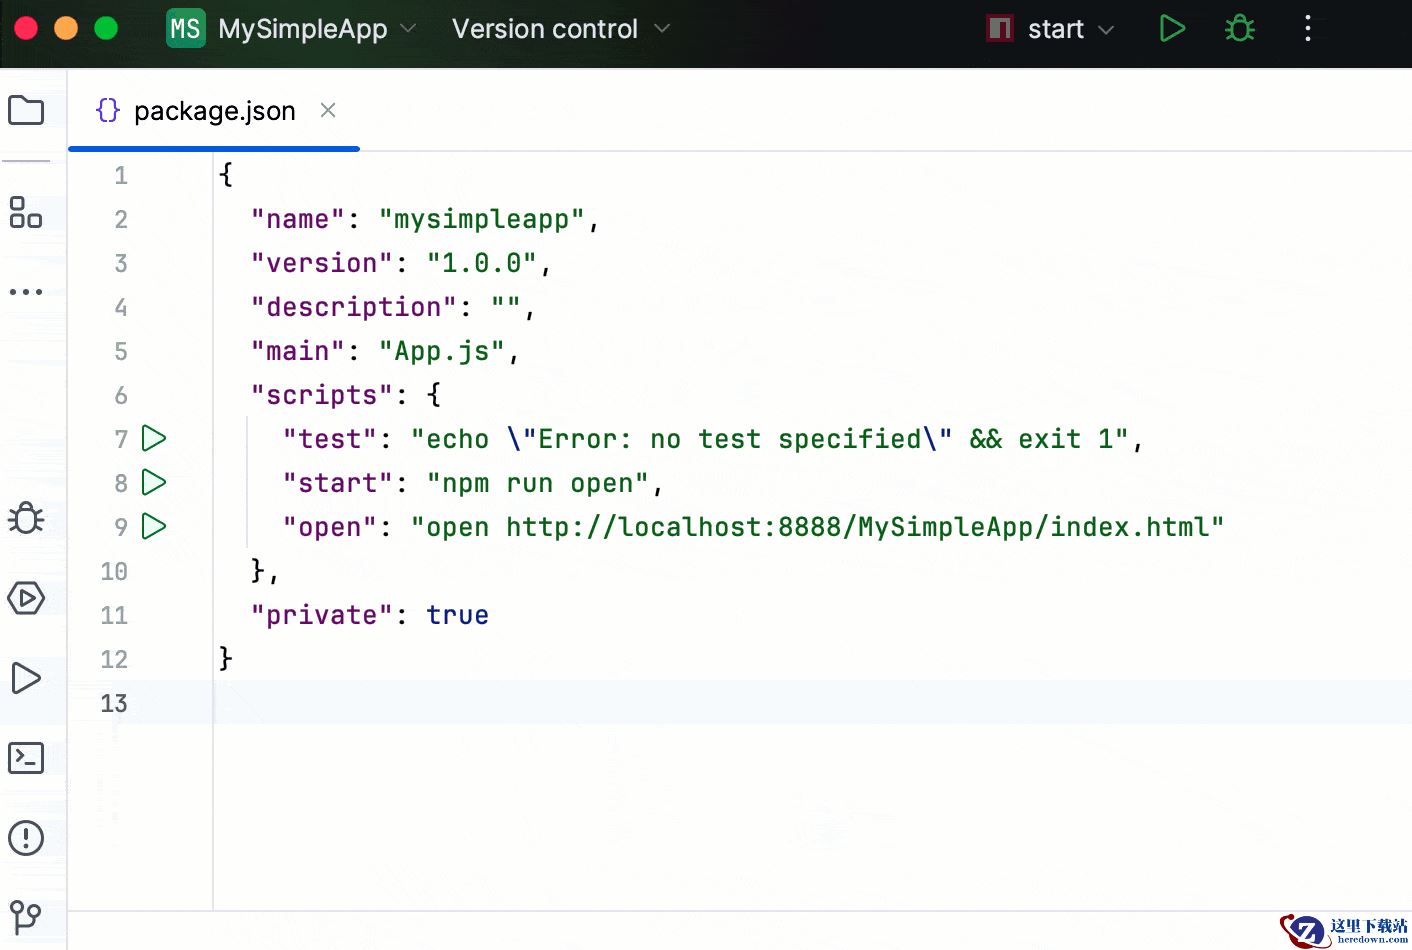Click the "mysimpleapp" value
The width and height of the screenshot is (1412, 950).
point(482,219)
